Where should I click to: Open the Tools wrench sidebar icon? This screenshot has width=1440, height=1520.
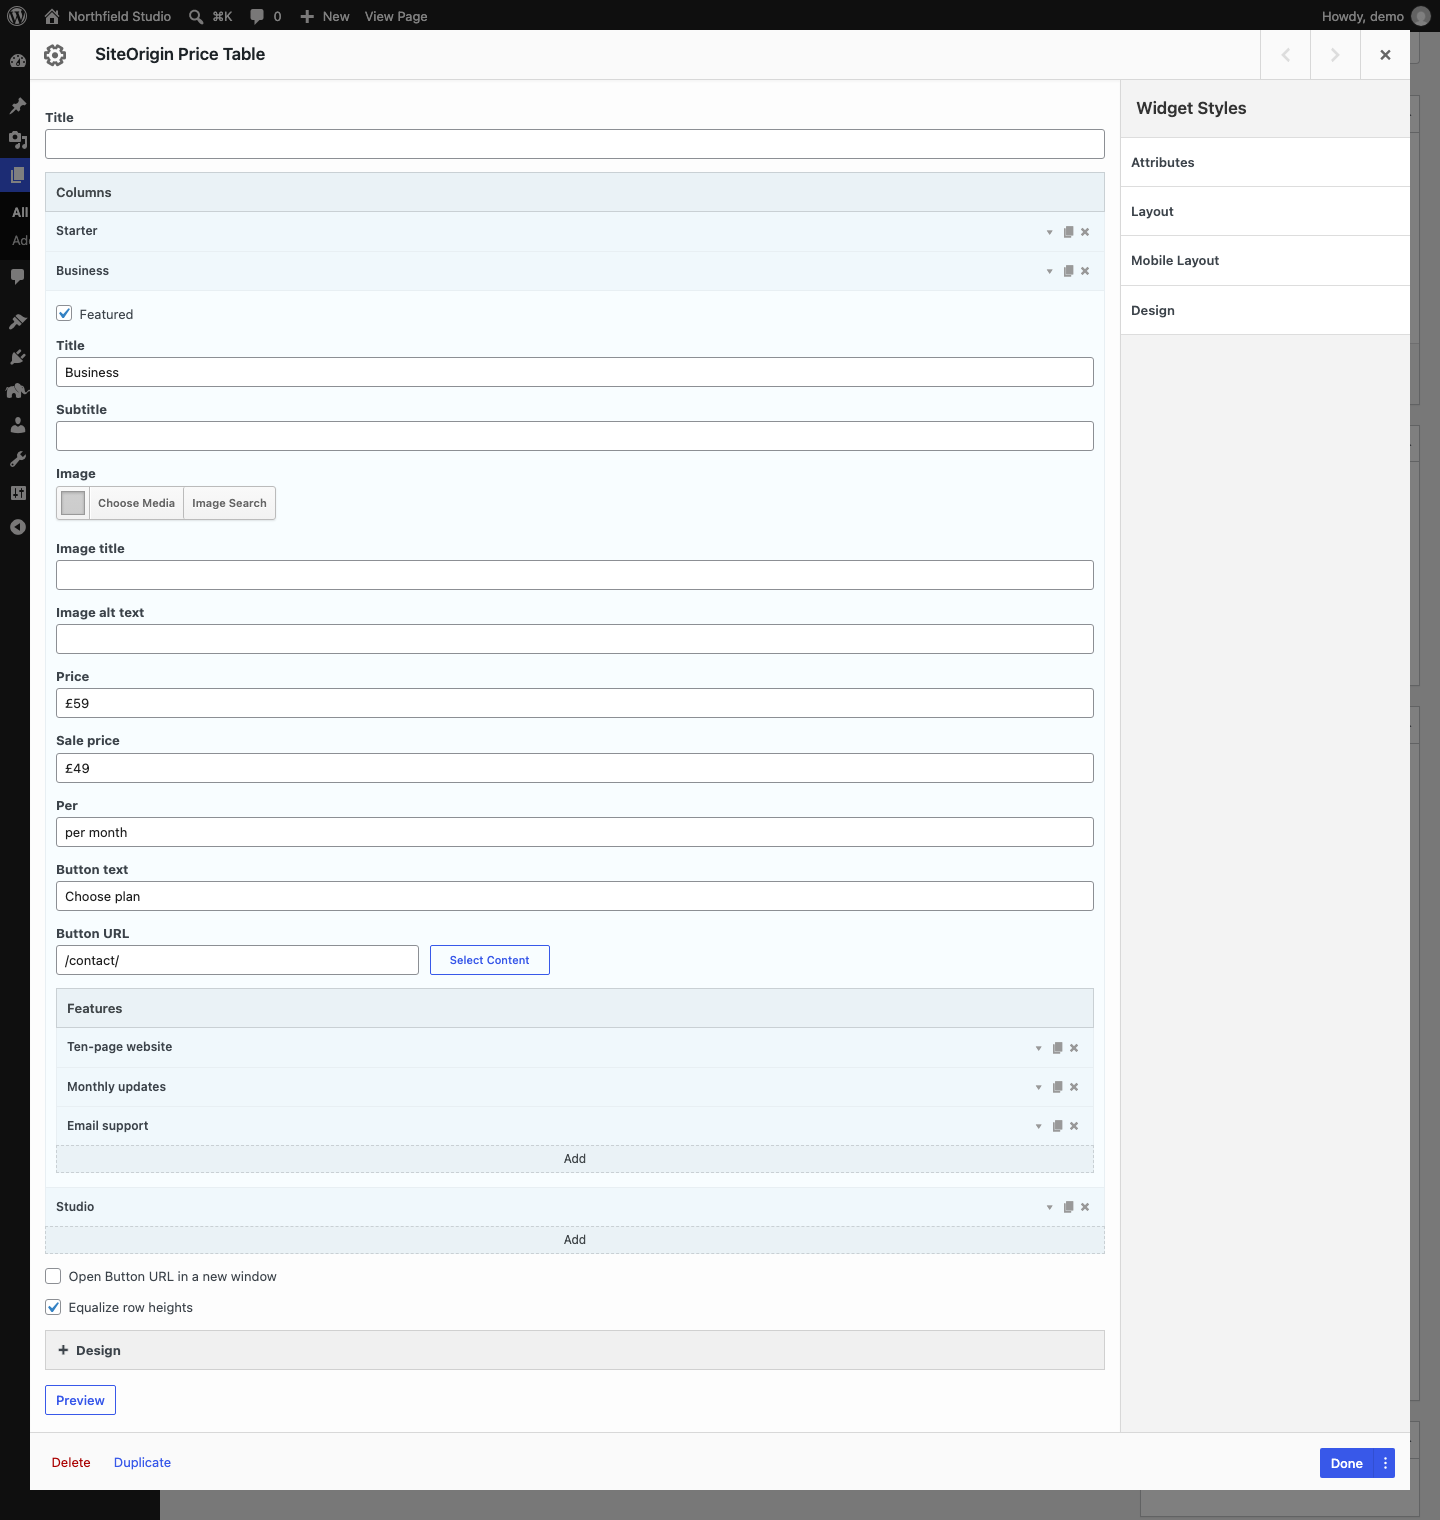pos(17,459)
